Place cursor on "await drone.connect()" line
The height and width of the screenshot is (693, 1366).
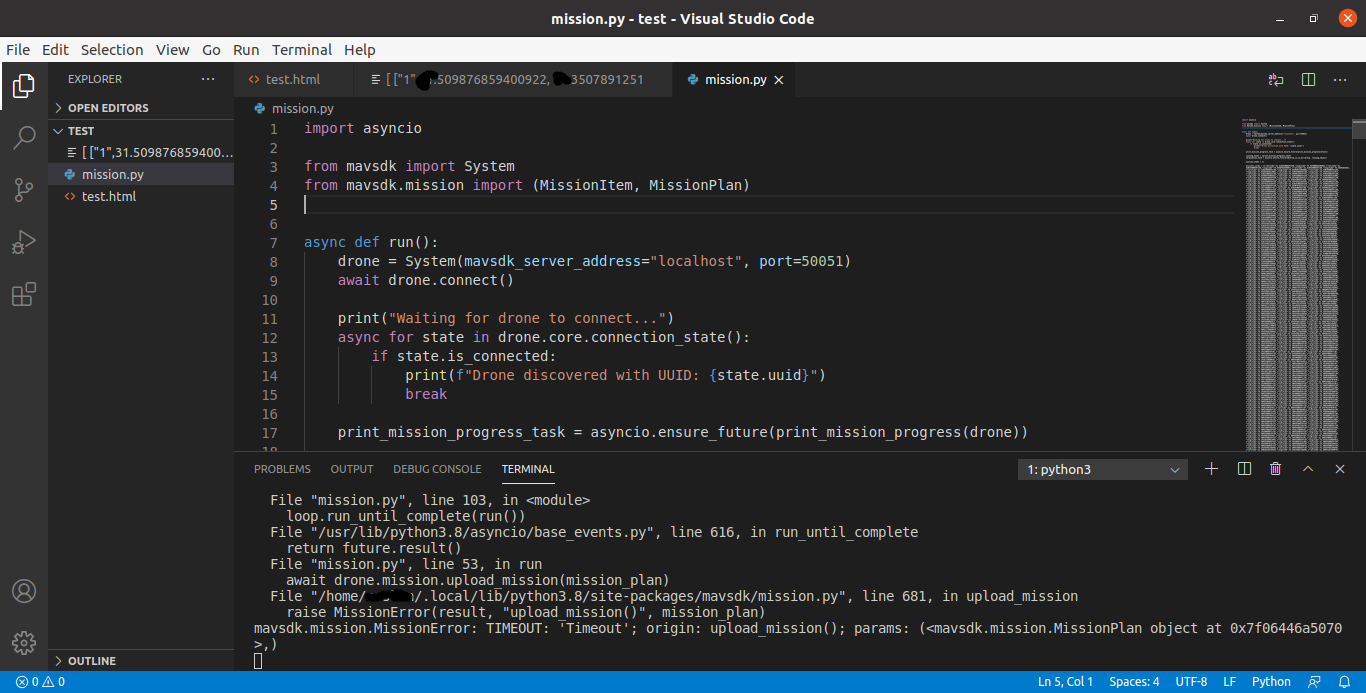coord(425,280)
